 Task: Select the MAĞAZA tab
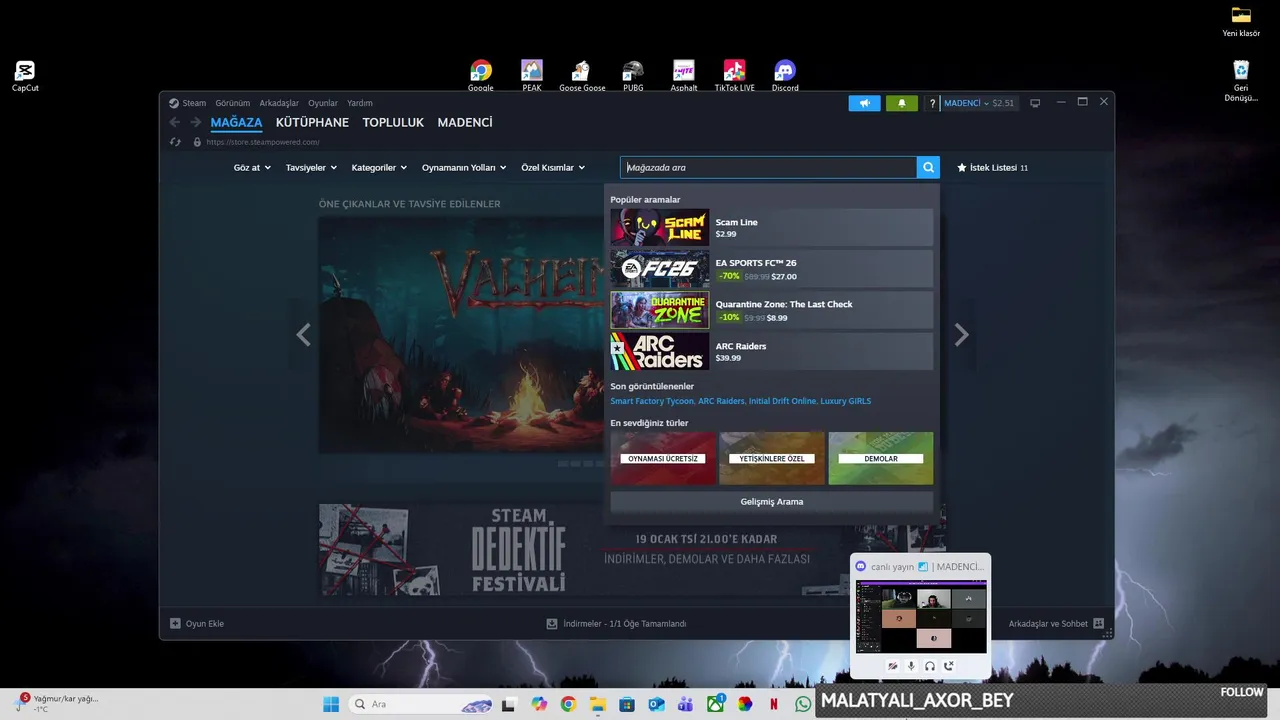click(x=236, y=122)
